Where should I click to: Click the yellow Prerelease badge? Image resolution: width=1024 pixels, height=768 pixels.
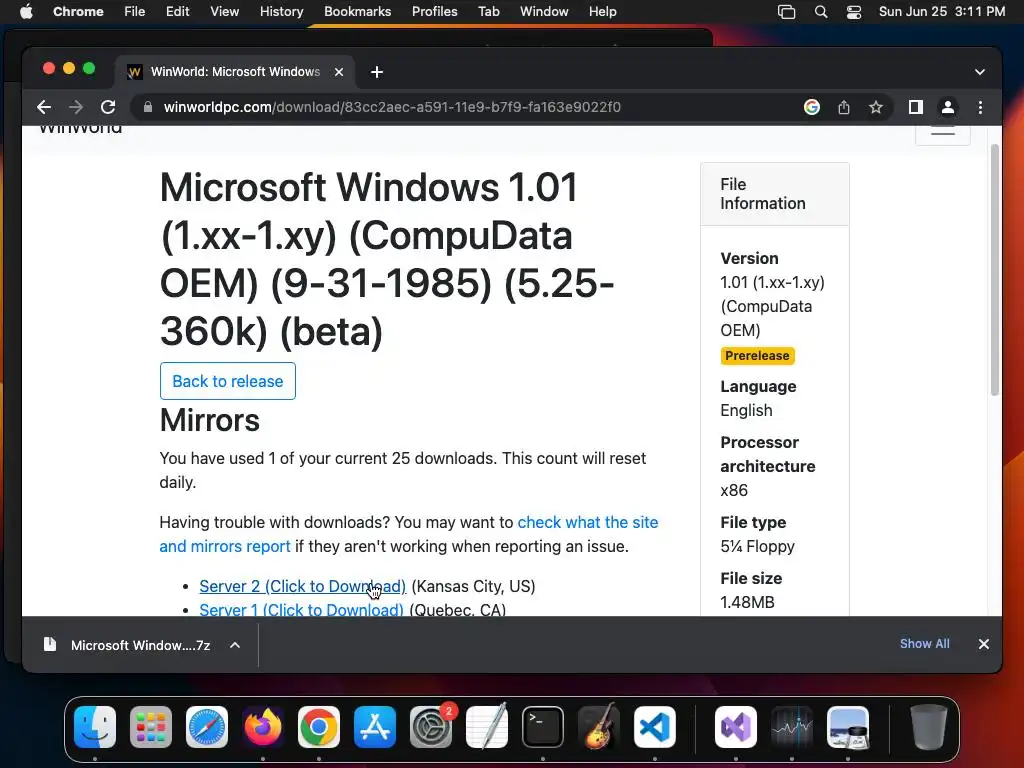pos(758,356)
